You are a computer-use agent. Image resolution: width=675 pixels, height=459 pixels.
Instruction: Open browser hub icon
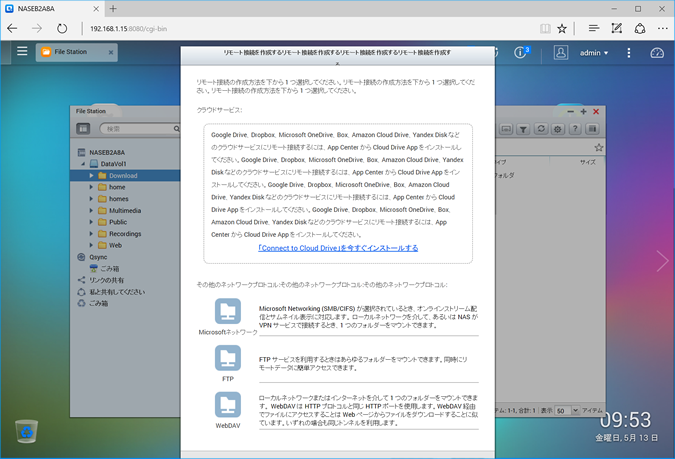[x=594, y=28]
